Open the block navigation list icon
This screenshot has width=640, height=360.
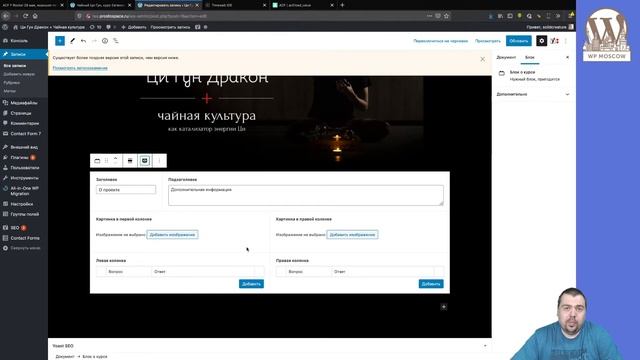pos(116,41)
